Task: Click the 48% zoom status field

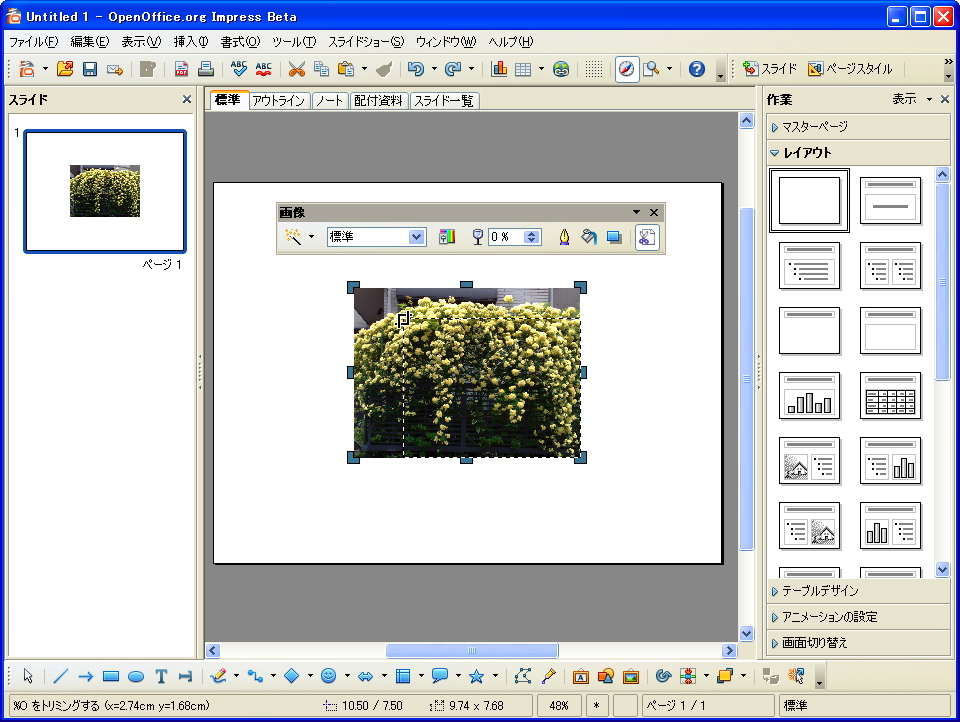Action: coord(559,705)
